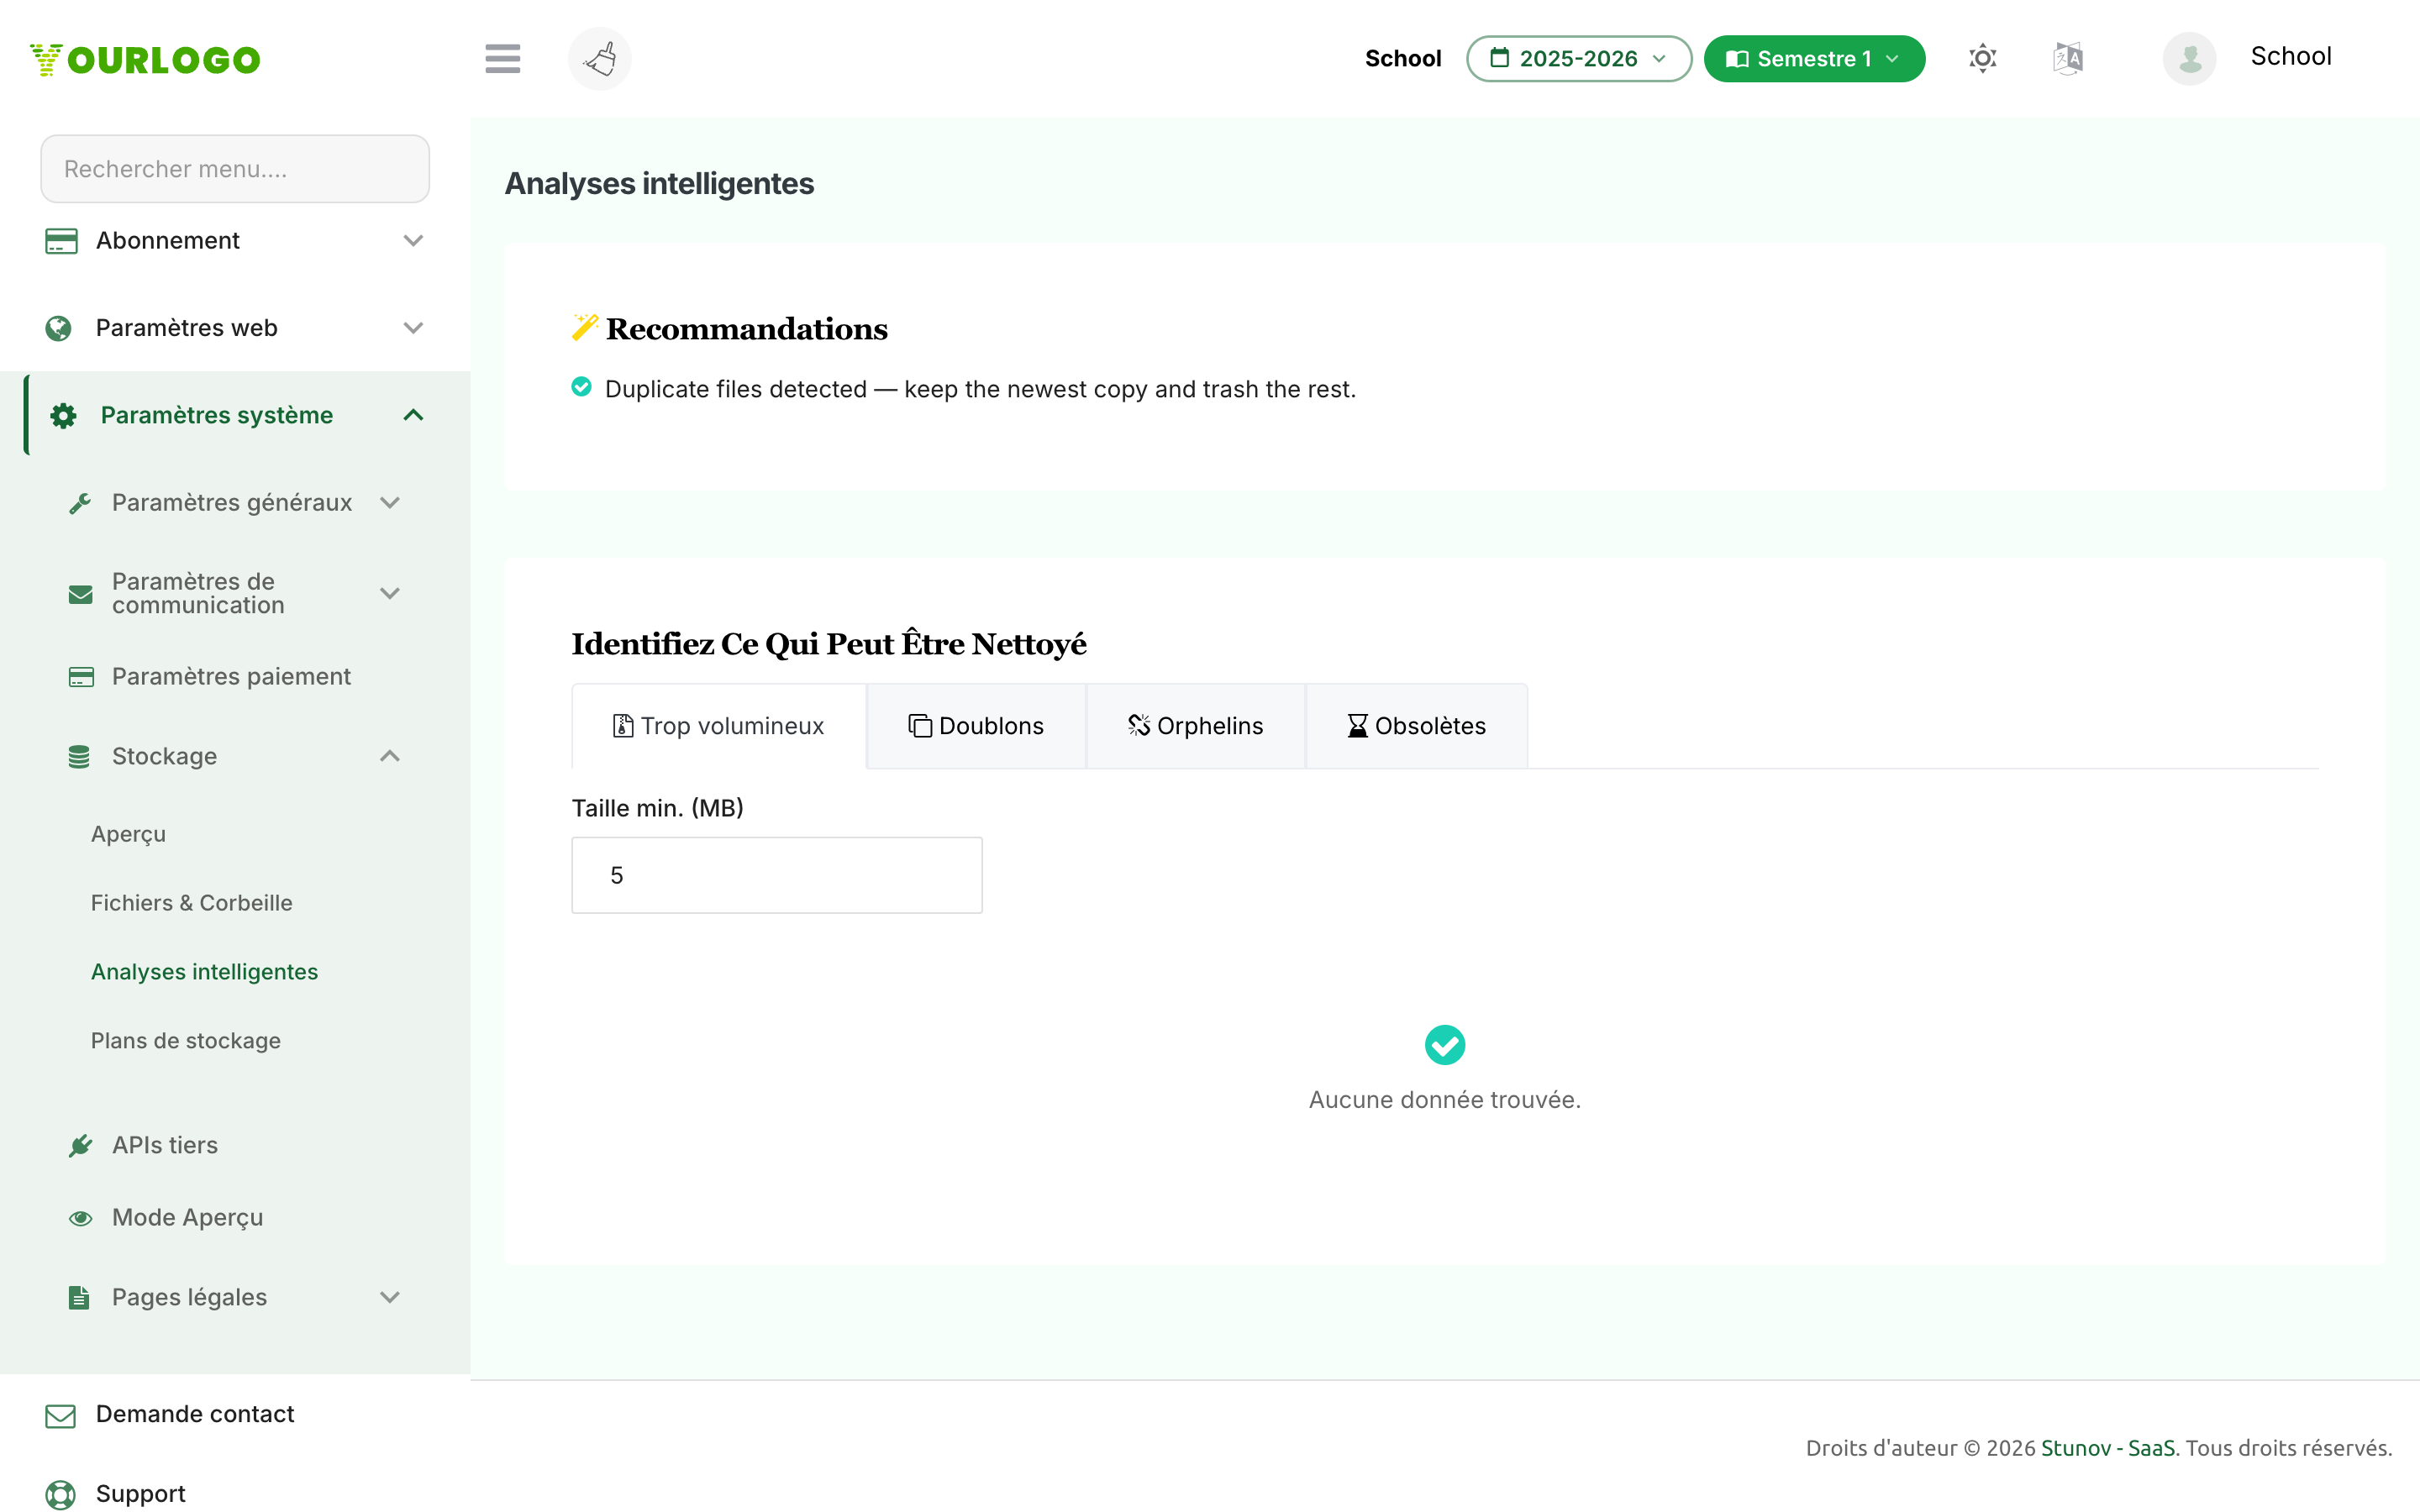The image size is (2420, 1512).
Task: Select the Obsolètes tab
Action: (1416, 726)
